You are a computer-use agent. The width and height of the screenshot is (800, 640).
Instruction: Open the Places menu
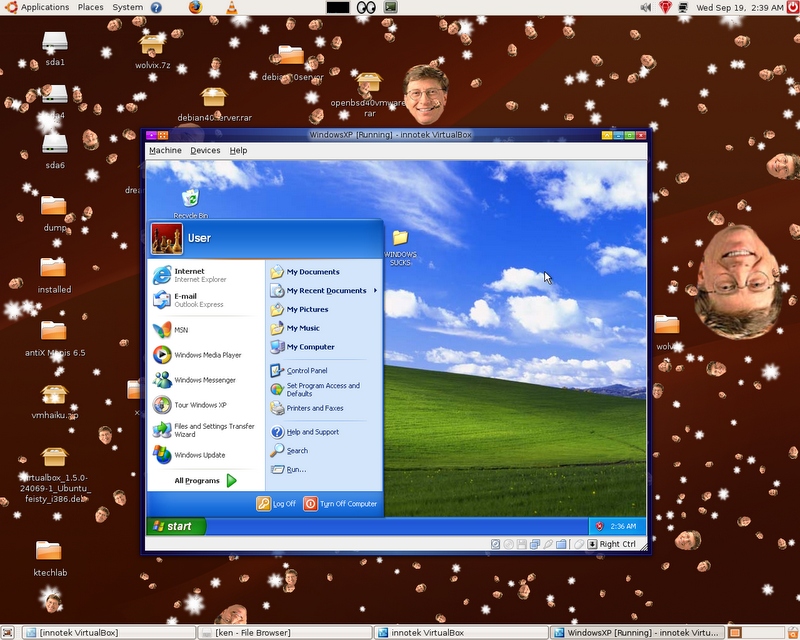click(x=90, y=7)
